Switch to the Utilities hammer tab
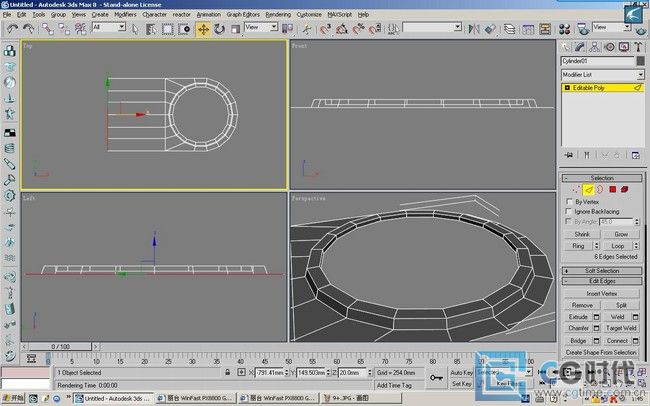Screen dimensions: 650x406 (x=638, y=47)
